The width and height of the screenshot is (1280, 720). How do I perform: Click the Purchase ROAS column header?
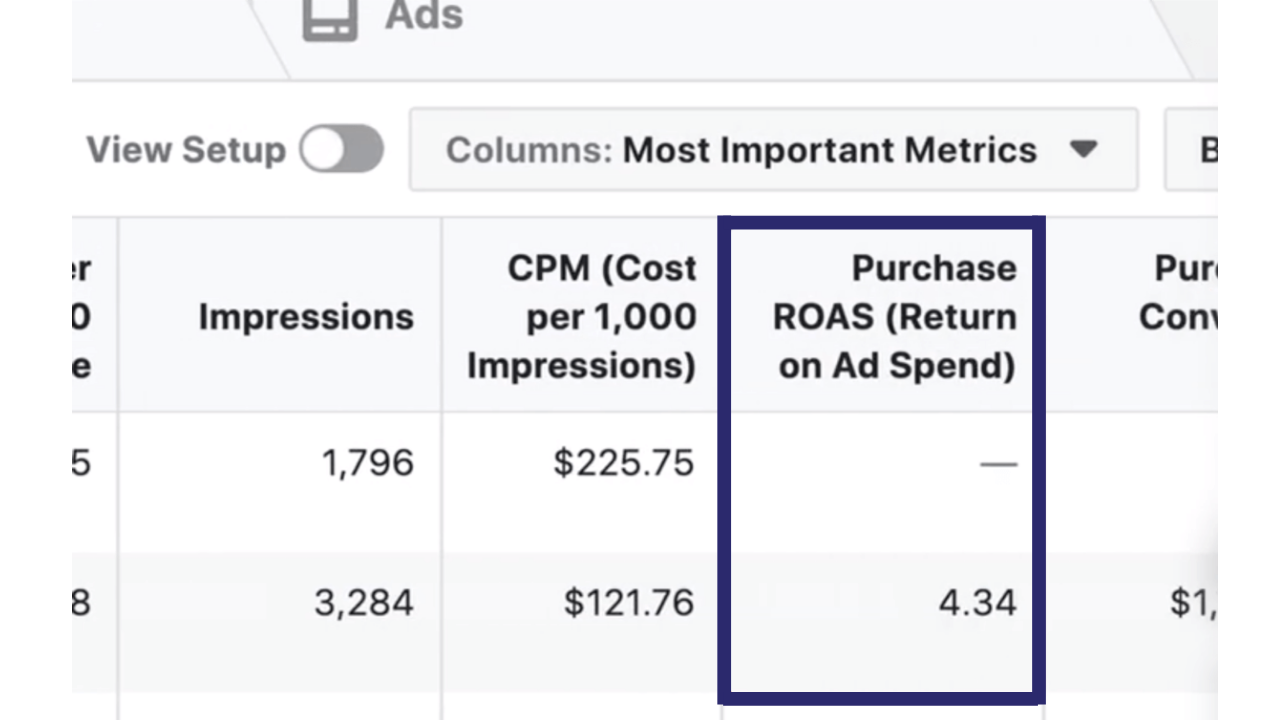pyautogui.click(x=896, y=317)
